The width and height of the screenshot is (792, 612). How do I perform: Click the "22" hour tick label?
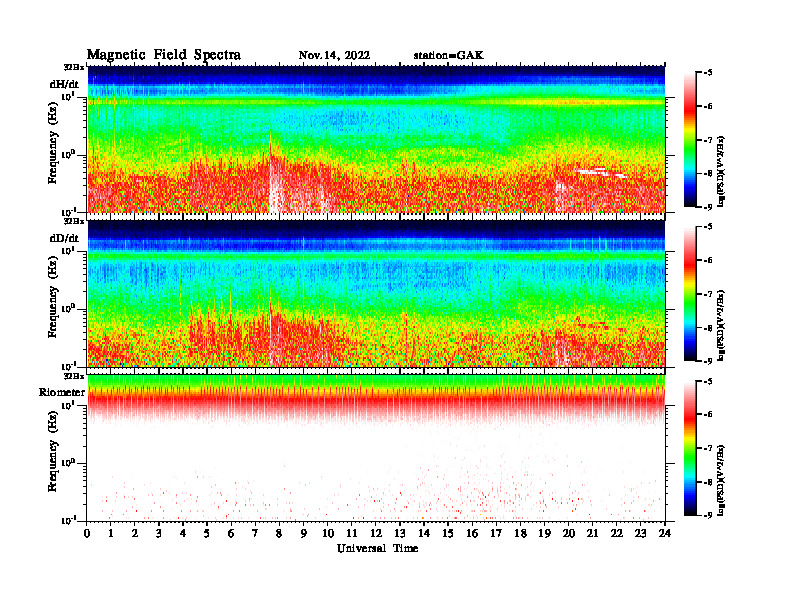(616, 534)
